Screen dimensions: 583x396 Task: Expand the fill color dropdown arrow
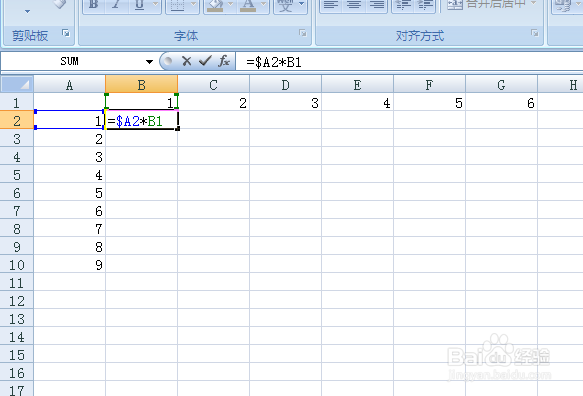click(231, 4)
